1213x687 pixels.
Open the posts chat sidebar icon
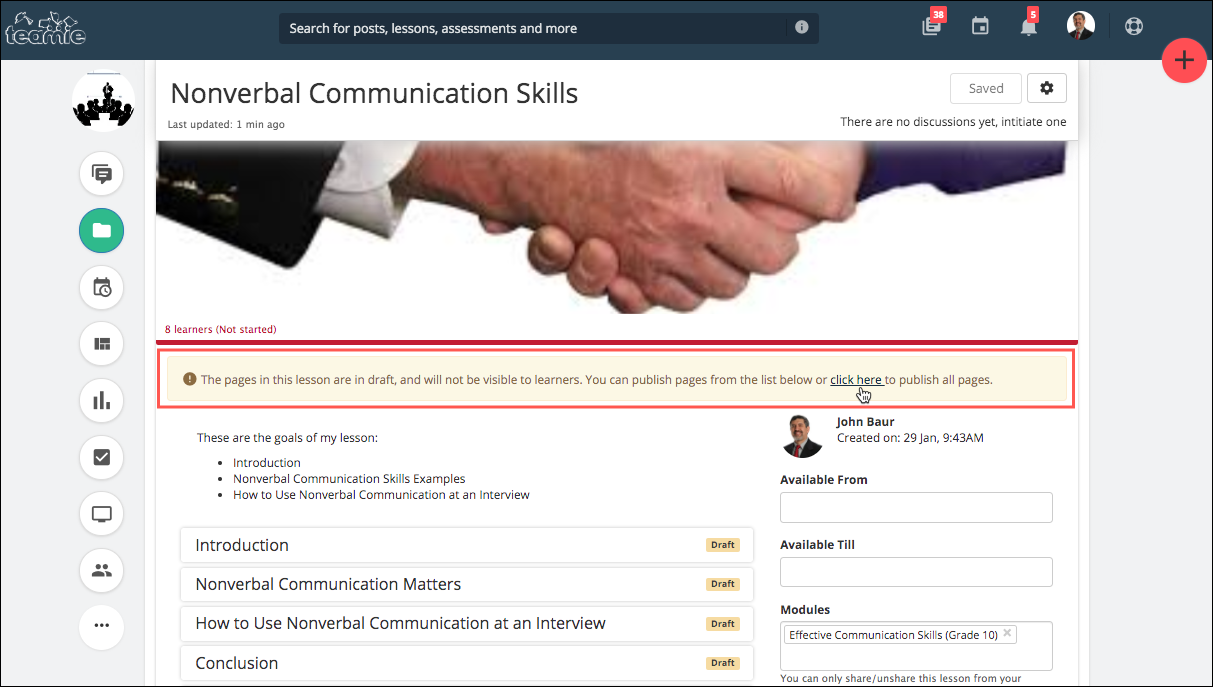coord(101,174)
